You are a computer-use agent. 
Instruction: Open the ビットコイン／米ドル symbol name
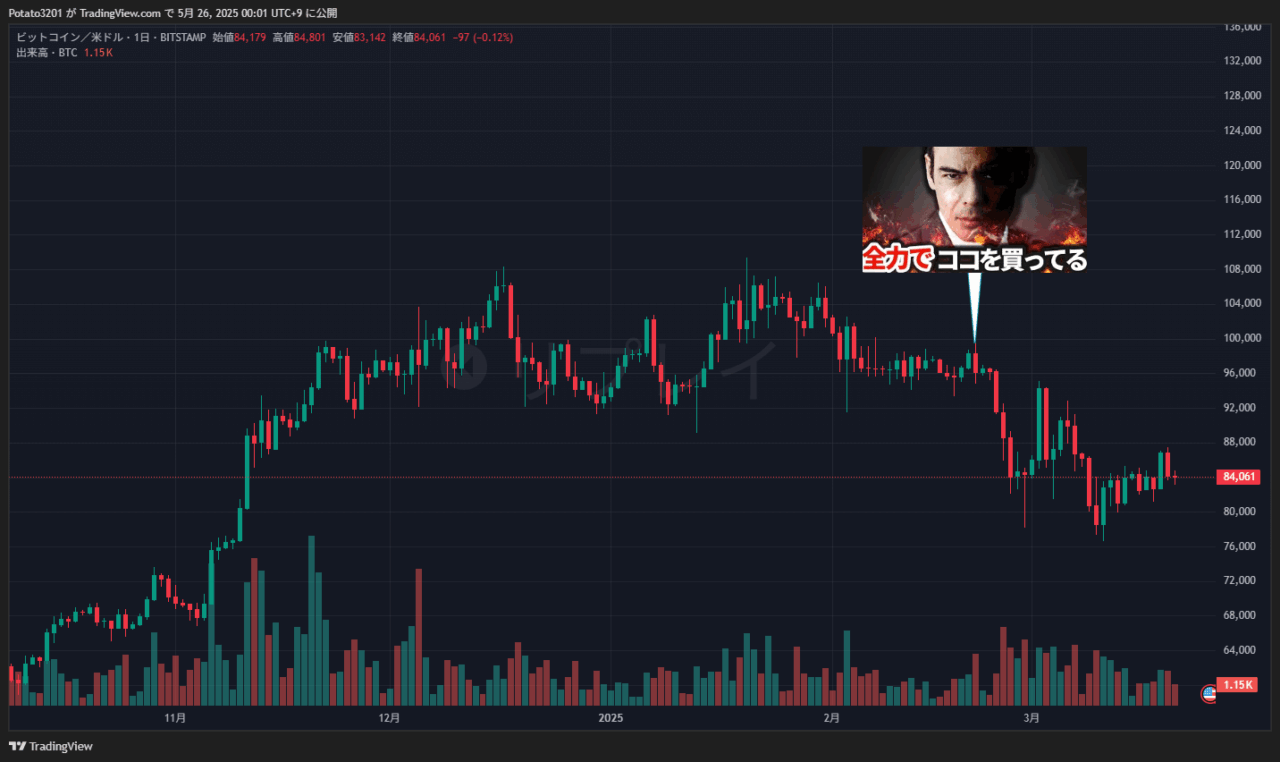(68, 36)
